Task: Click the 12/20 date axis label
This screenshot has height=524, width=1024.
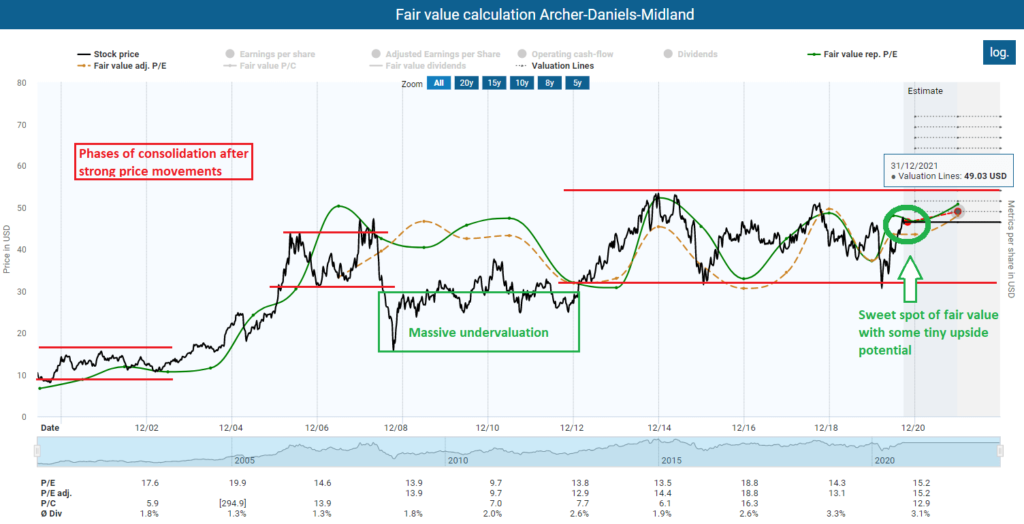Action: 914,426
